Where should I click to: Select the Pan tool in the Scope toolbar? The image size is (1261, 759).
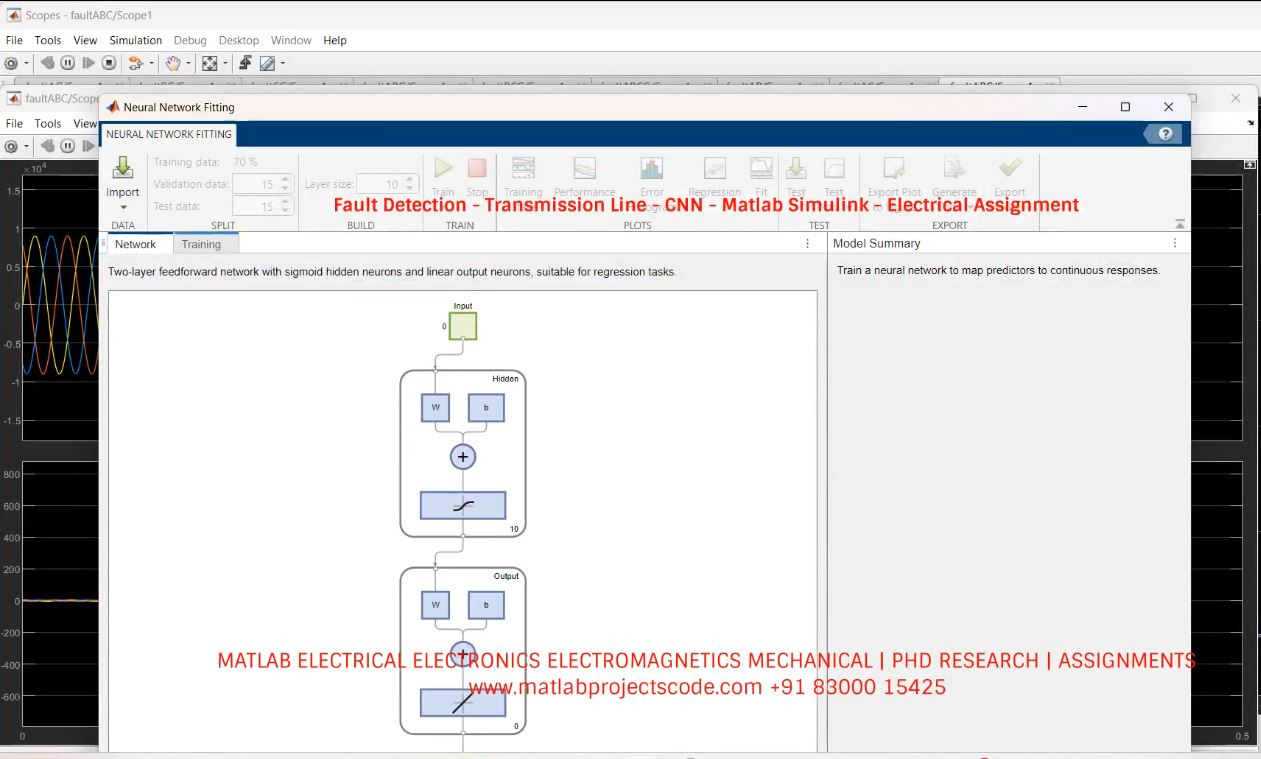[175, 62]
